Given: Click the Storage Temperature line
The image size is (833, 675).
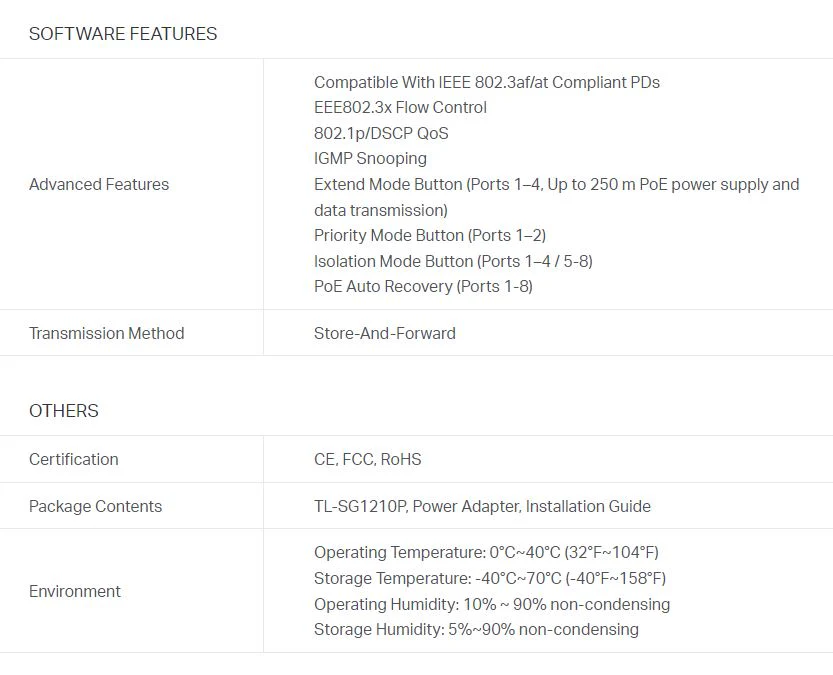Looking at the screenshot, I should point(490,578).
